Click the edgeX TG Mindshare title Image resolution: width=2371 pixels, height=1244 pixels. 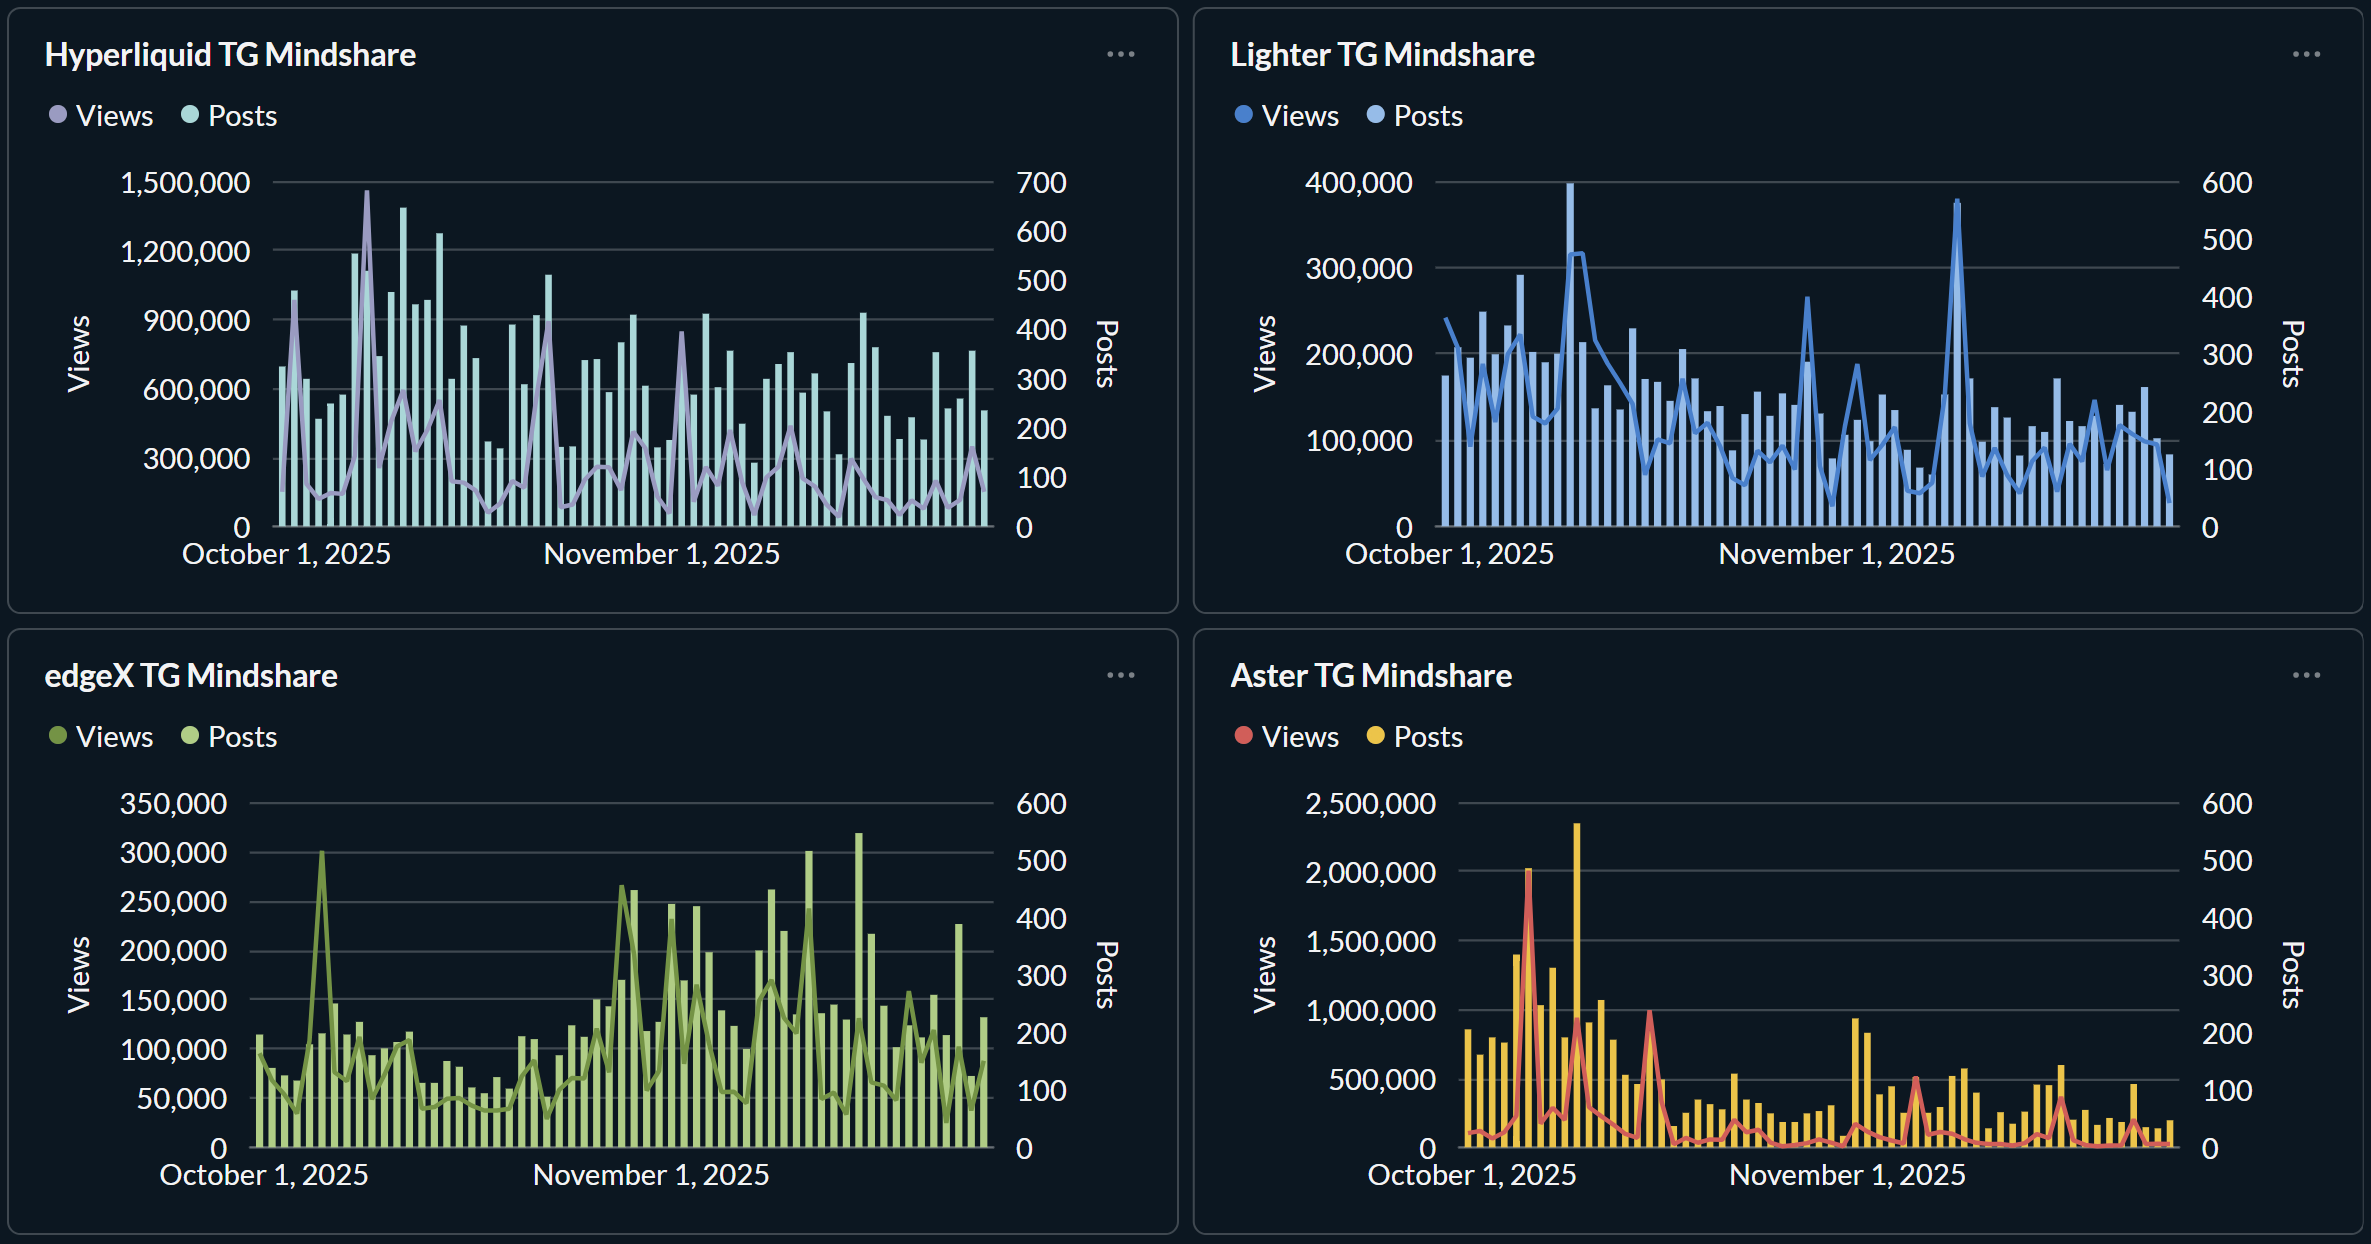point(191,675)
